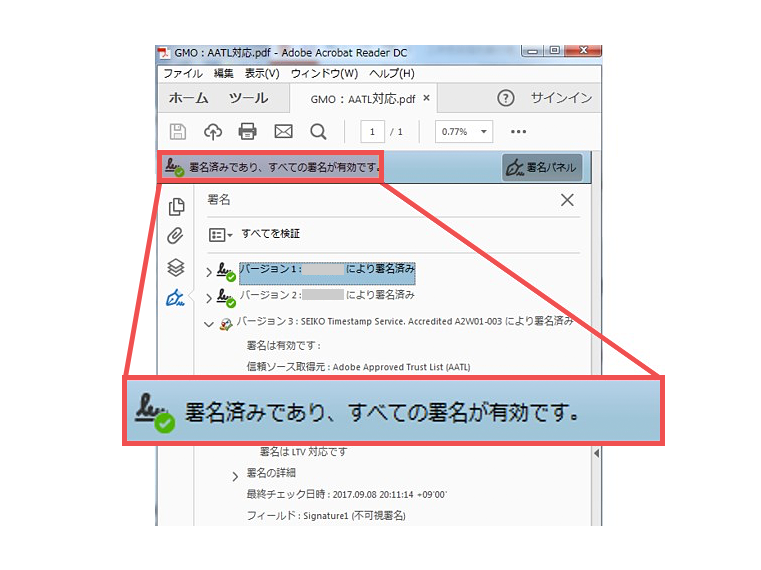Close the GMO：AATL対応.pdf tab
Screen dimensions: 761x570
tap(426, 98)
